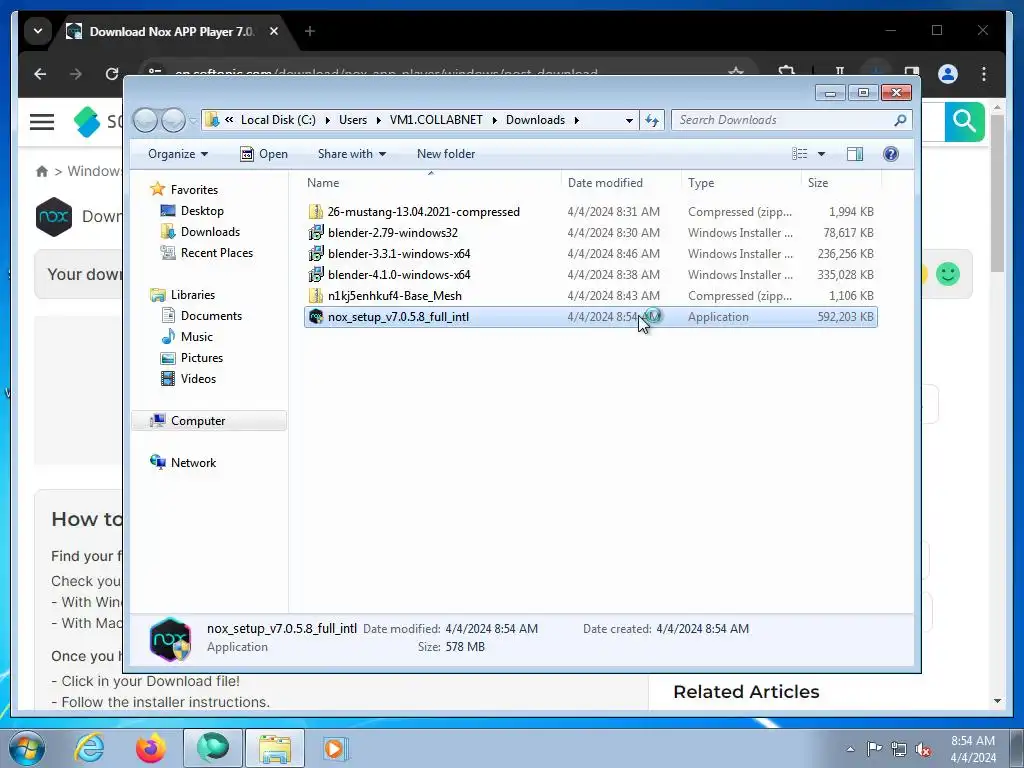The width and height of the screenshot is (1024, 768).
Task: Open Explorer help with the question mark icon
Action: (890, 154)
